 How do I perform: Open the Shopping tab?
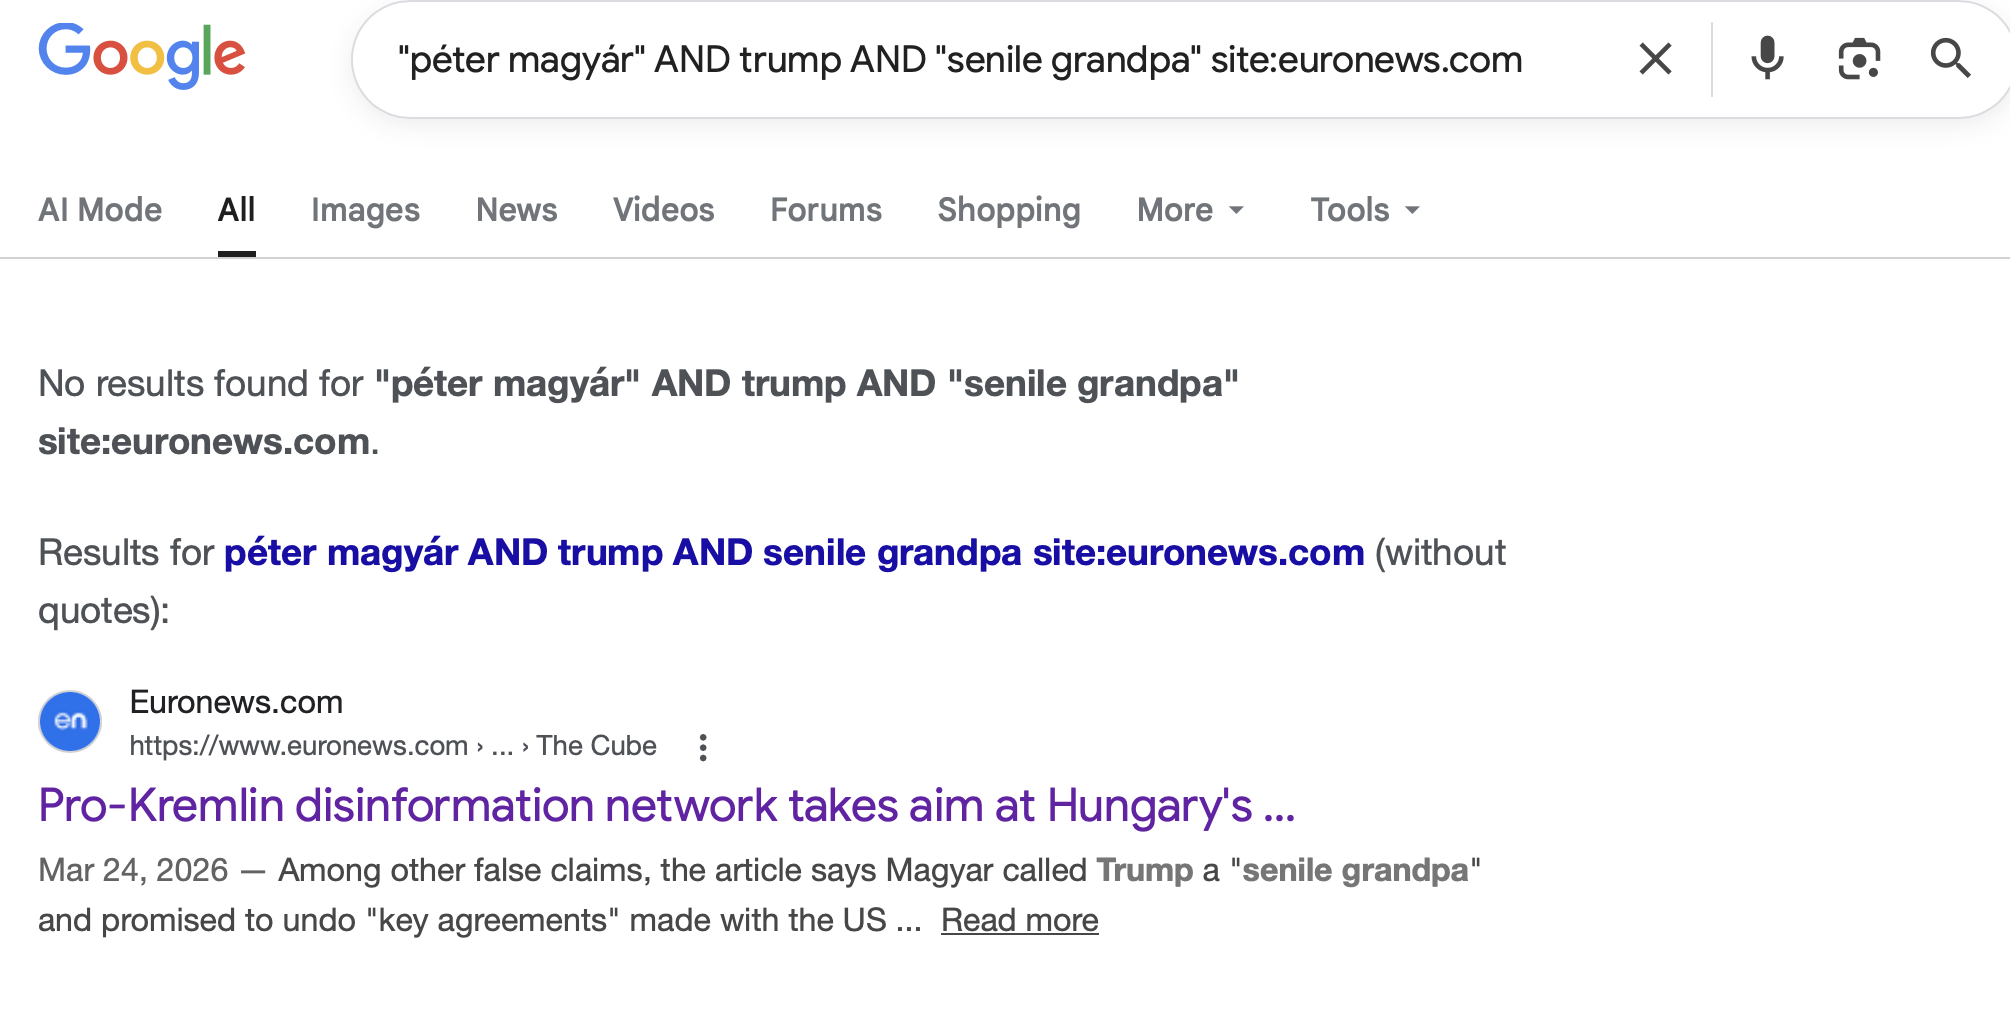click(x=1008, y=210)
